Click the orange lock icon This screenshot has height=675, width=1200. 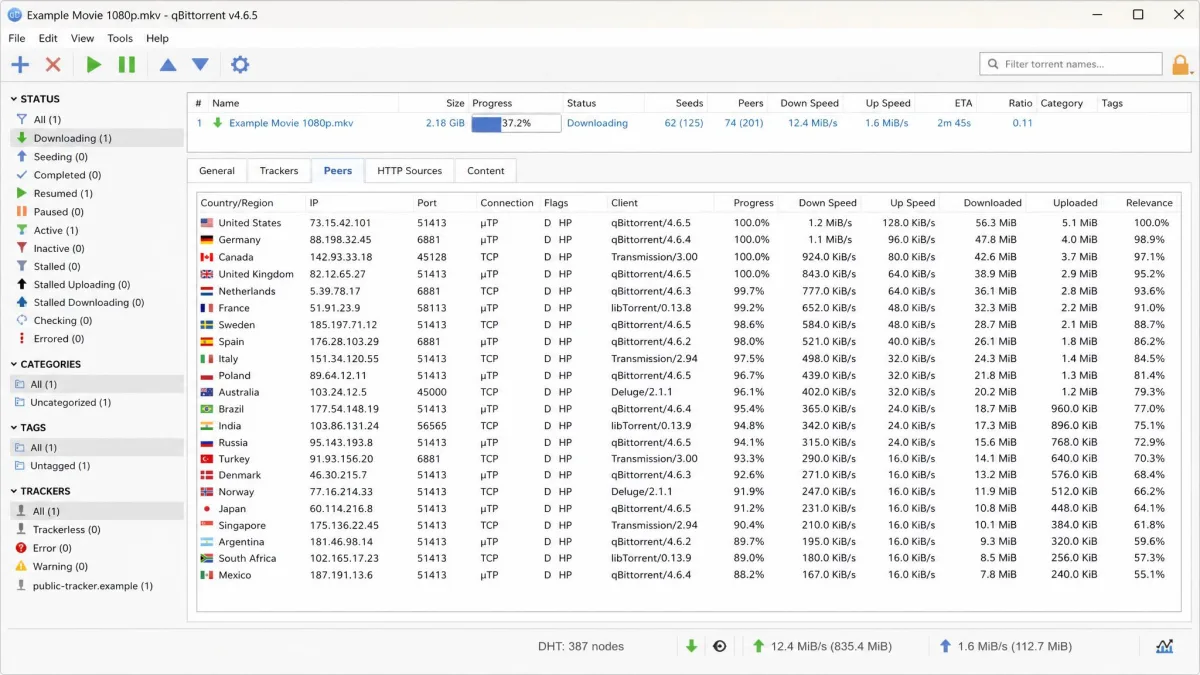[x=1181, y=65]
